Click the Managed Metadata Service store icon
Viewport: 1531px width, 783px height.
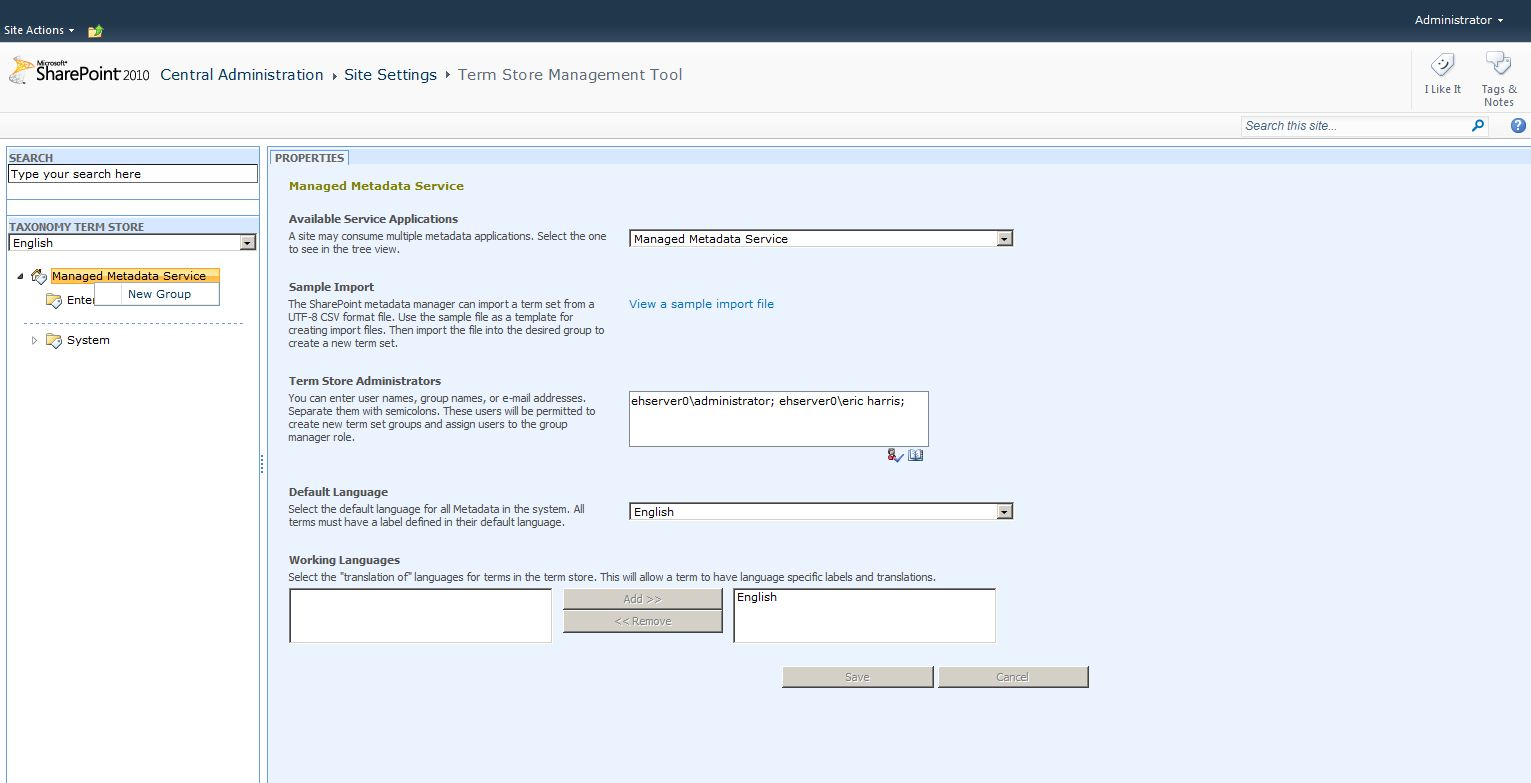click(39, 276)
